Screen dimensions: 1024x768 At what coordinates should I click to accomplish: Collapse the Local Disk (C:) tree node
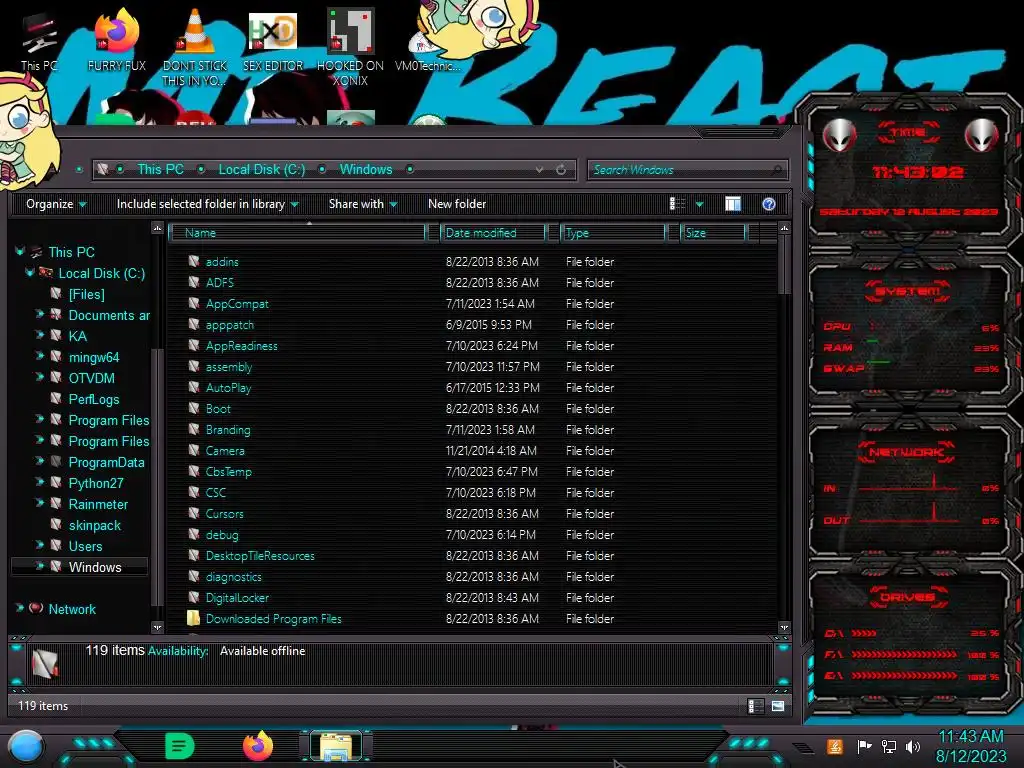(x=29, y=272)
